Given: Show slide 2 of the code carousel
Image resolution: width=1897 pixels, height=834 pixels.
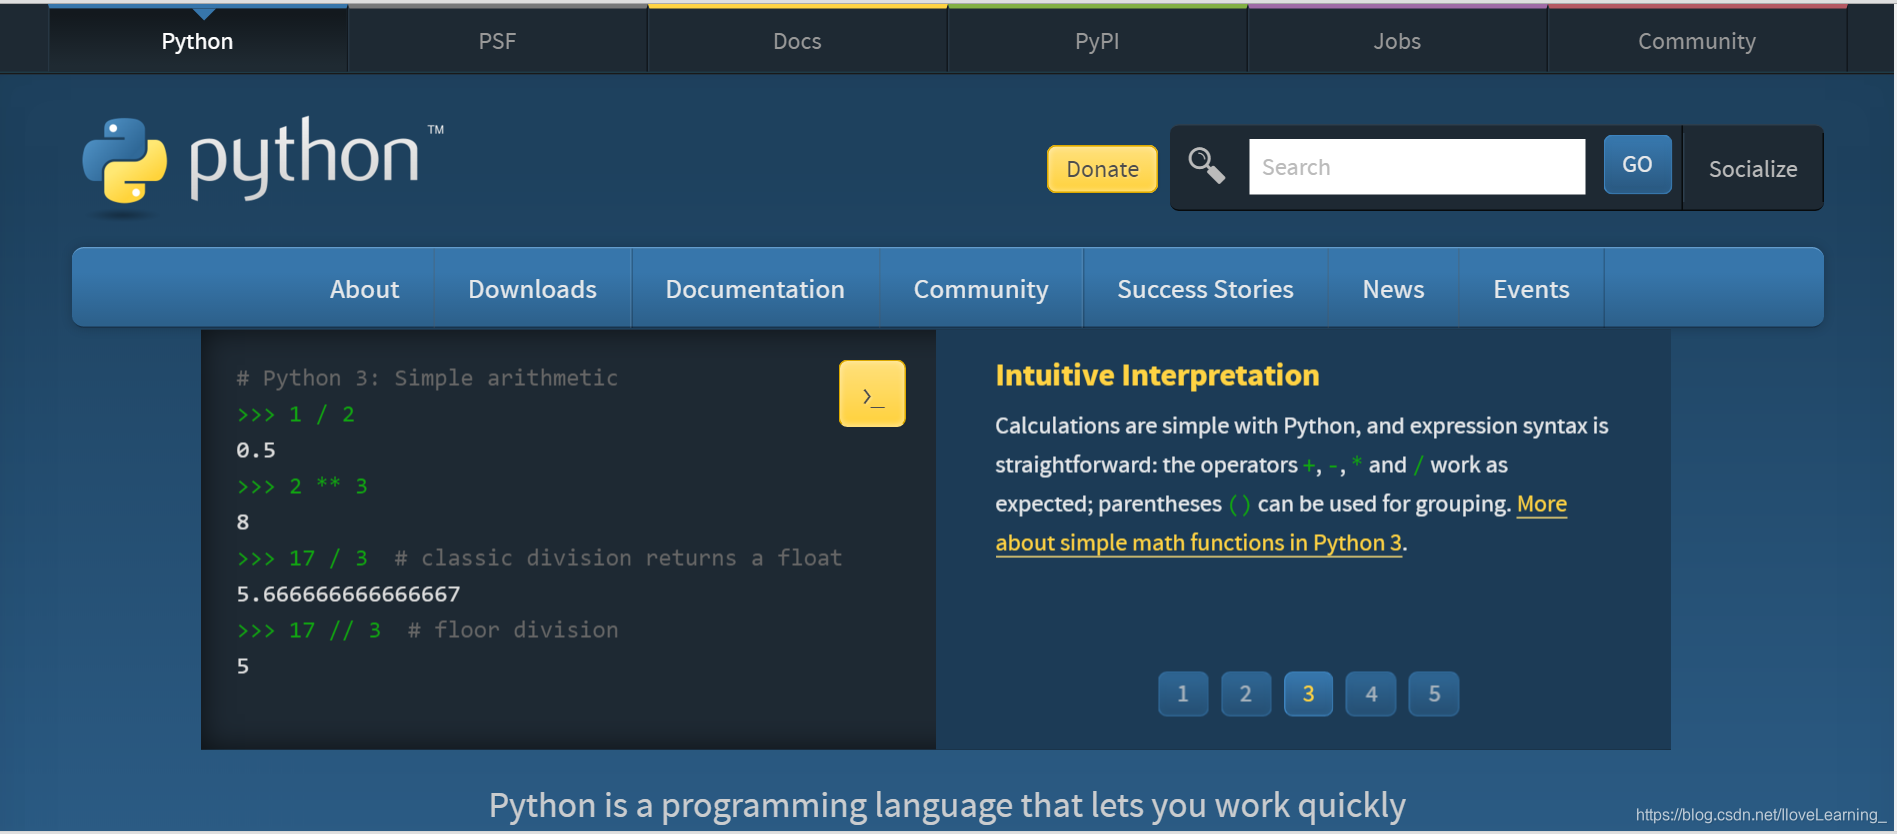Looking at the screenshot, I should (x=1246, y=694).
